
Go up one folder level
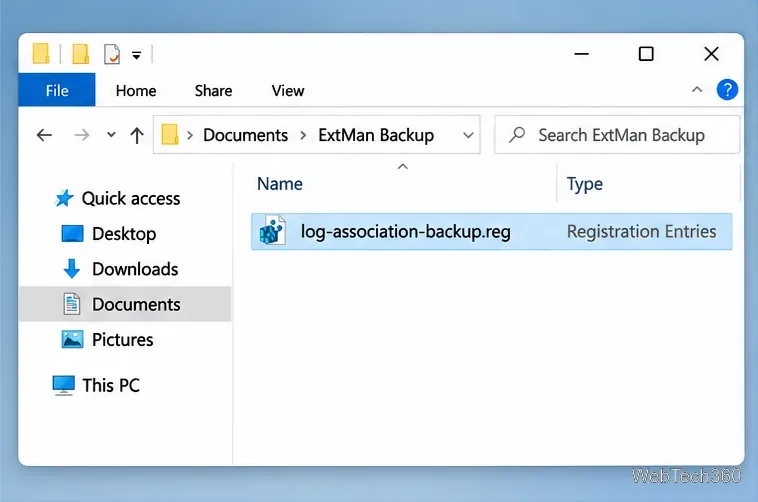[137, 135]
